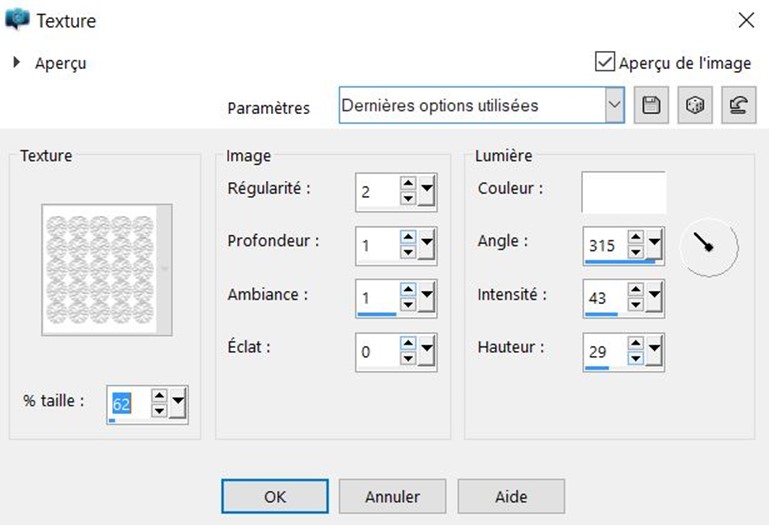The width and height of the screenshot is (769, 525).
Task: Click the save preset floppy disk icon
Action: pyautogui.click(x=651, y=106)
